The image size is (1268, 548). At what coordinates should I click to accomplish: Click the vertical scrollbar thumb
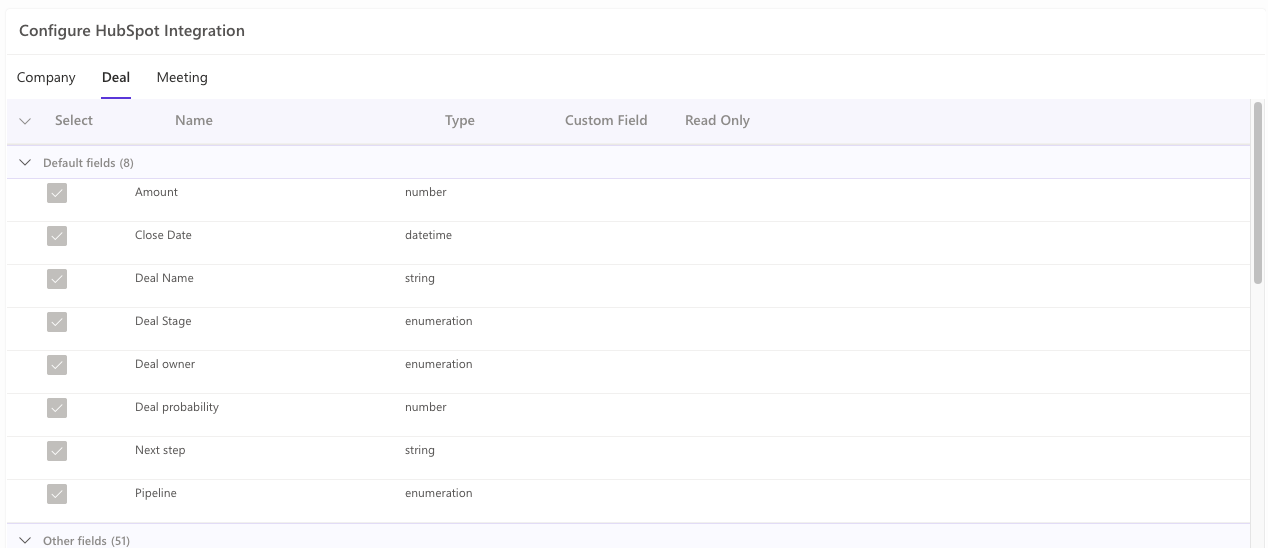[x=1258, y=193]
